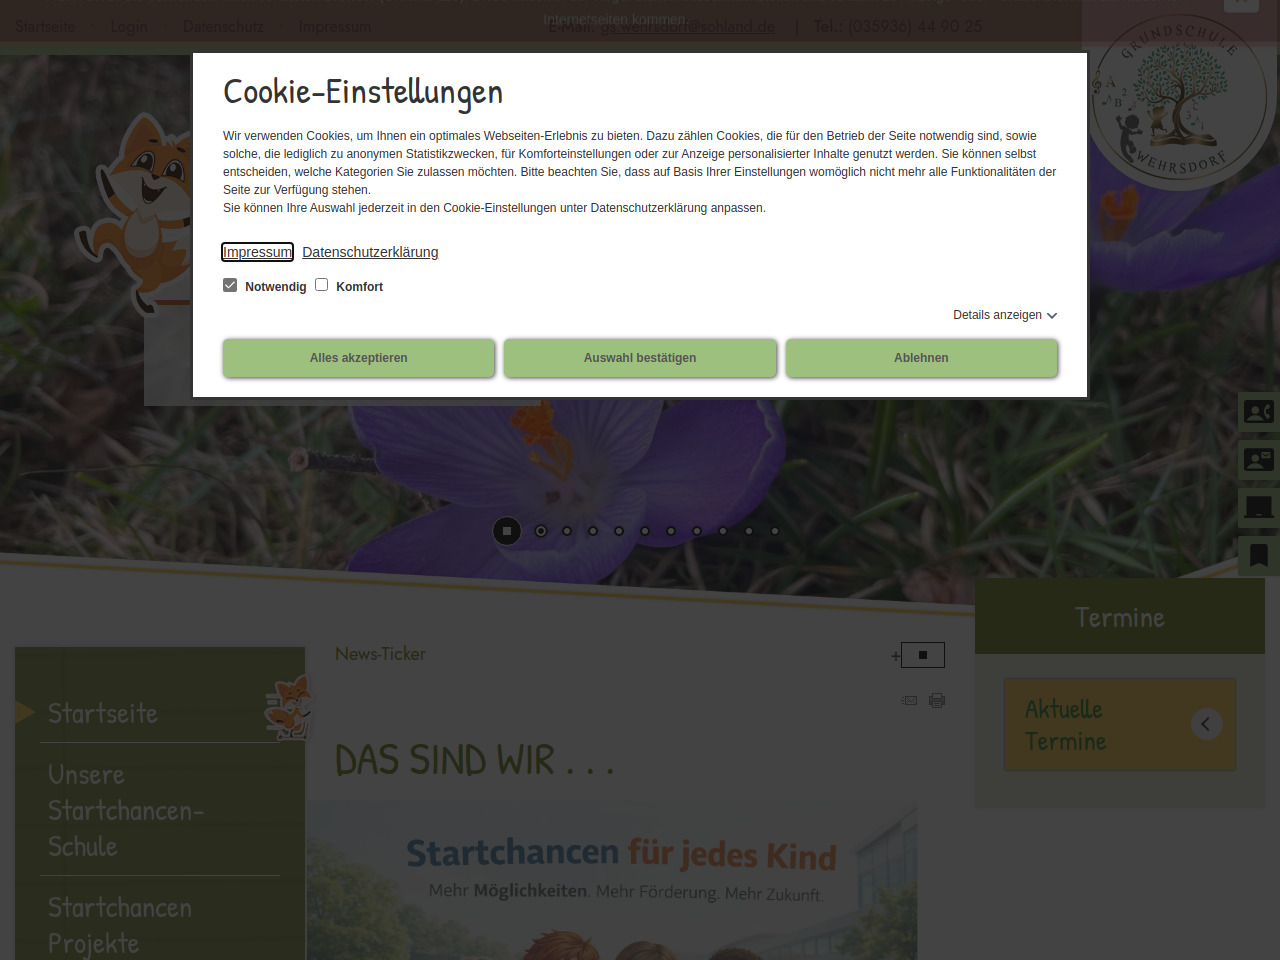1280x960 pixels.
Task: Click the phone contact icon on right edge
Action: click(1258, 412)
